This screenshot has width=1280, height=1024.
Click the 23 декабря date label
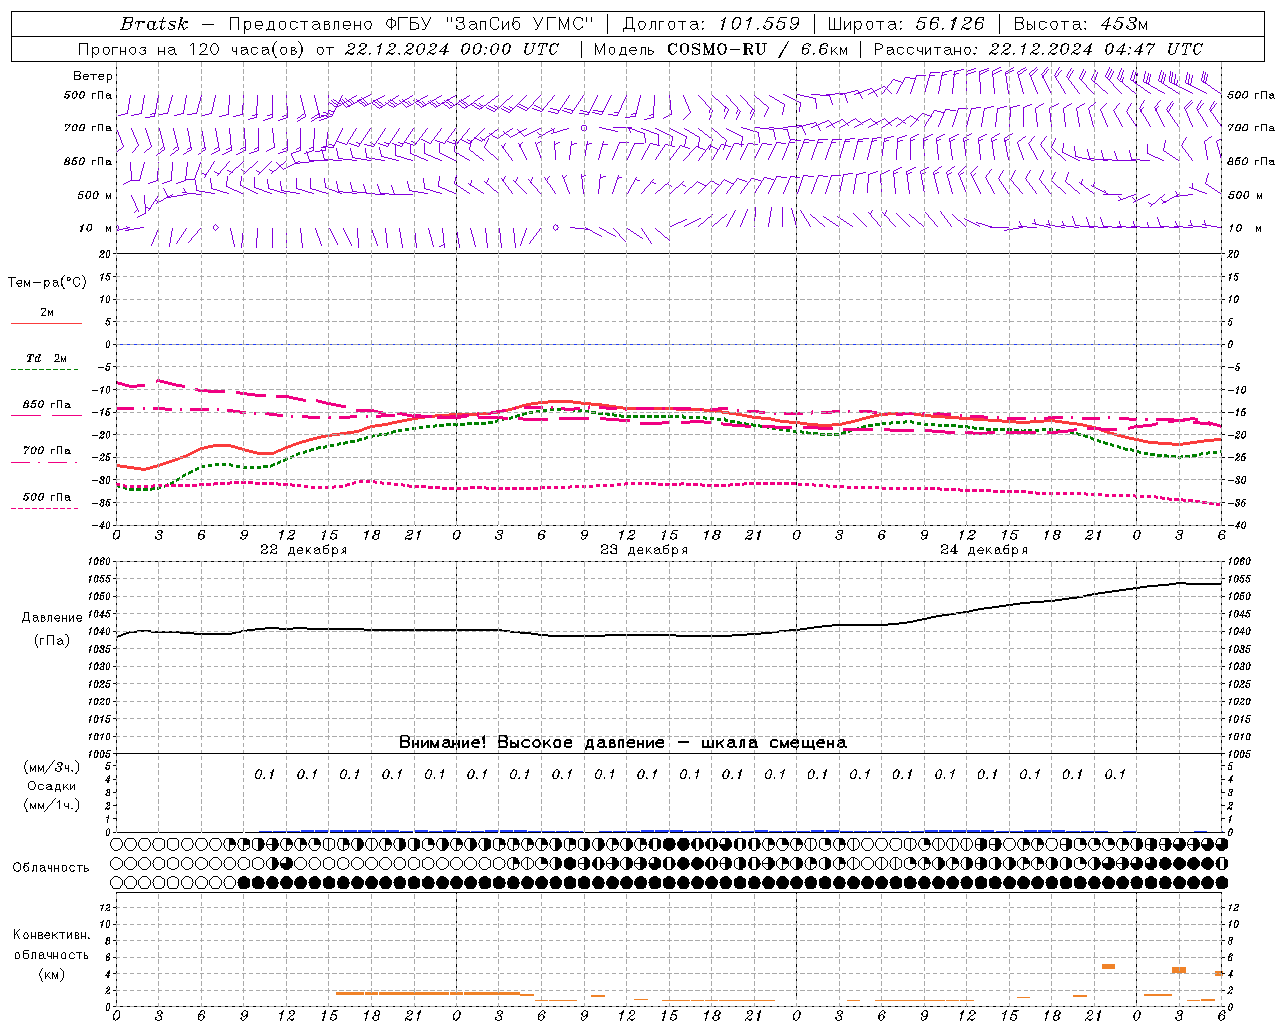[643, 550]
